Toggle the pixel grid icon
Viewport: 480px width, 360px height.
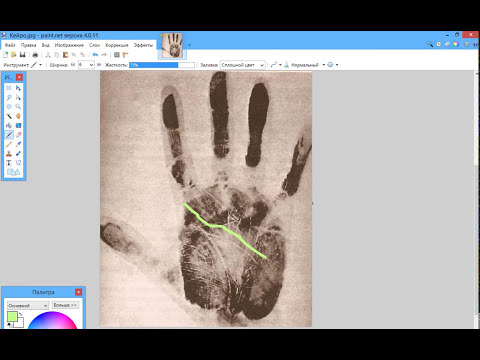click(x=117, y=55)
